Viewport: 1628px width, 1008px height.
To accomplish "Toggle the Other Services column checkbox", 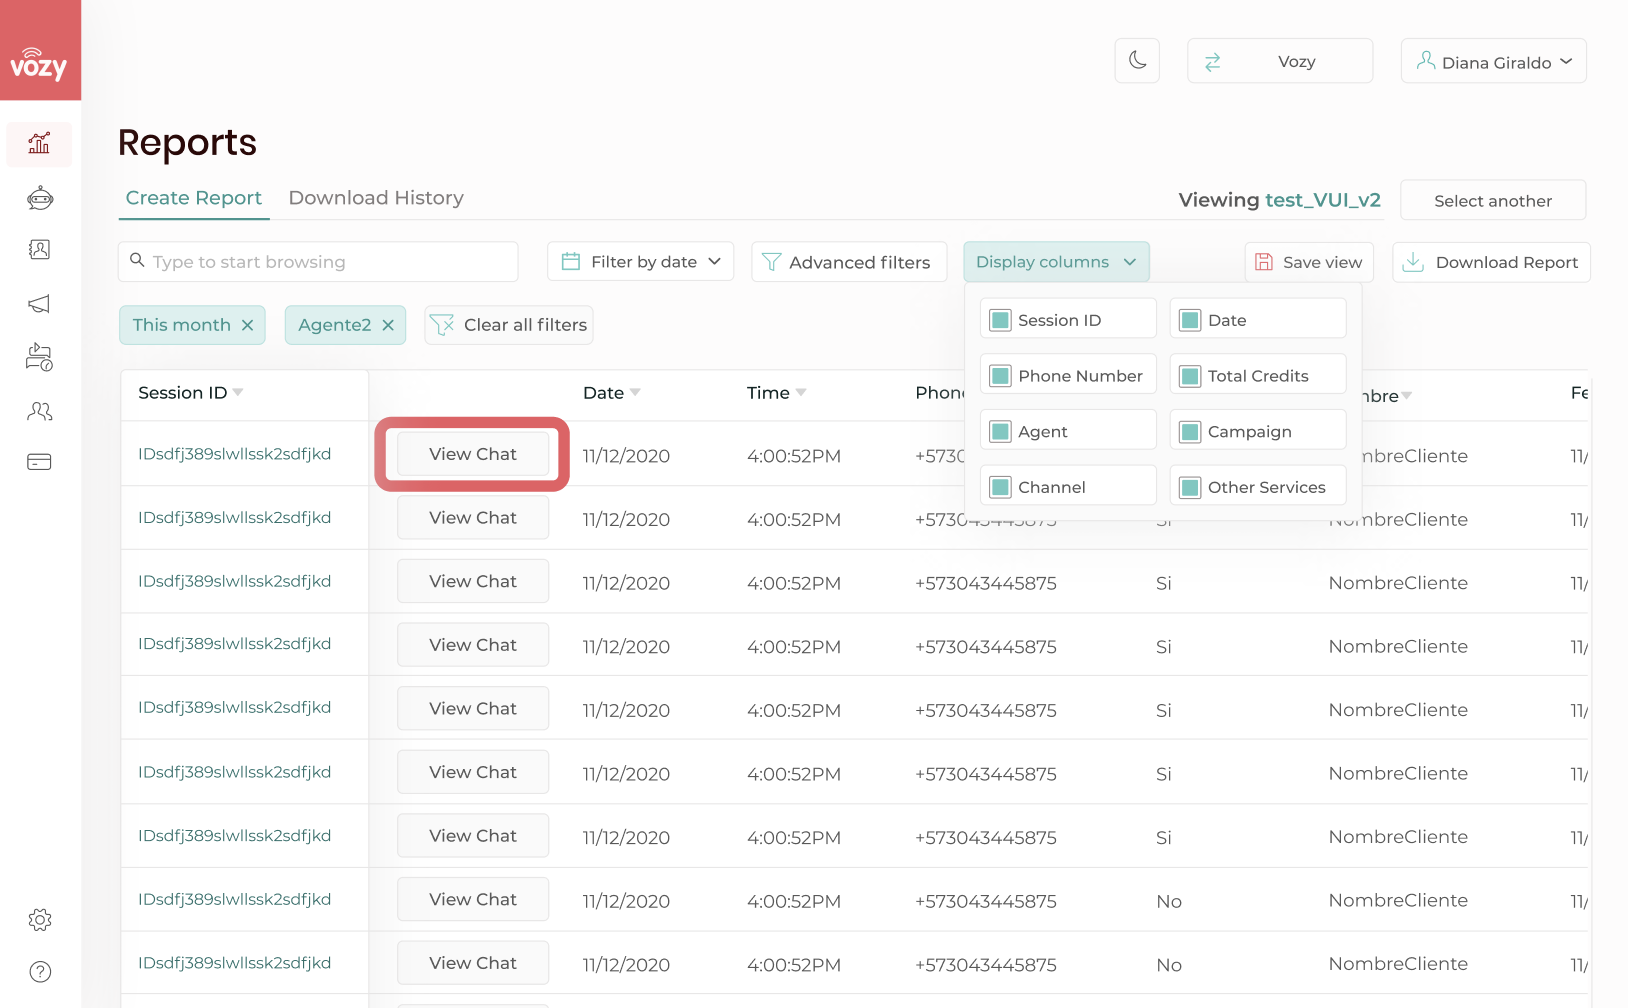I will (1190, 488).
